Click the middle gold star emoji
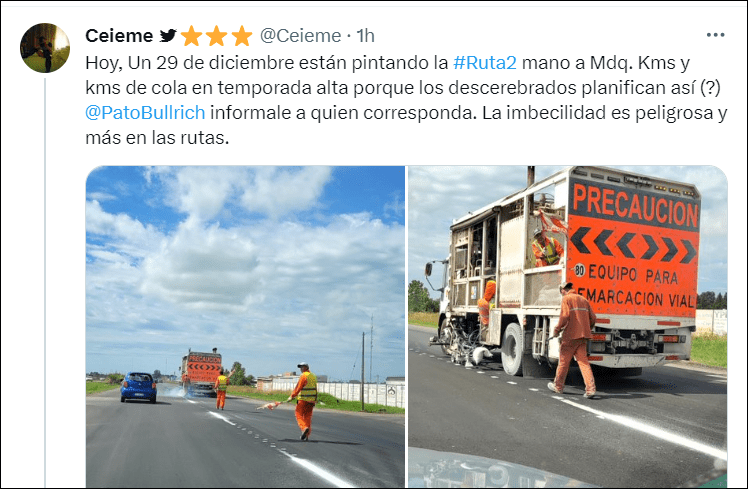Image resolution: width=748 pixels, height=489 pixels. tap(216, 36)
